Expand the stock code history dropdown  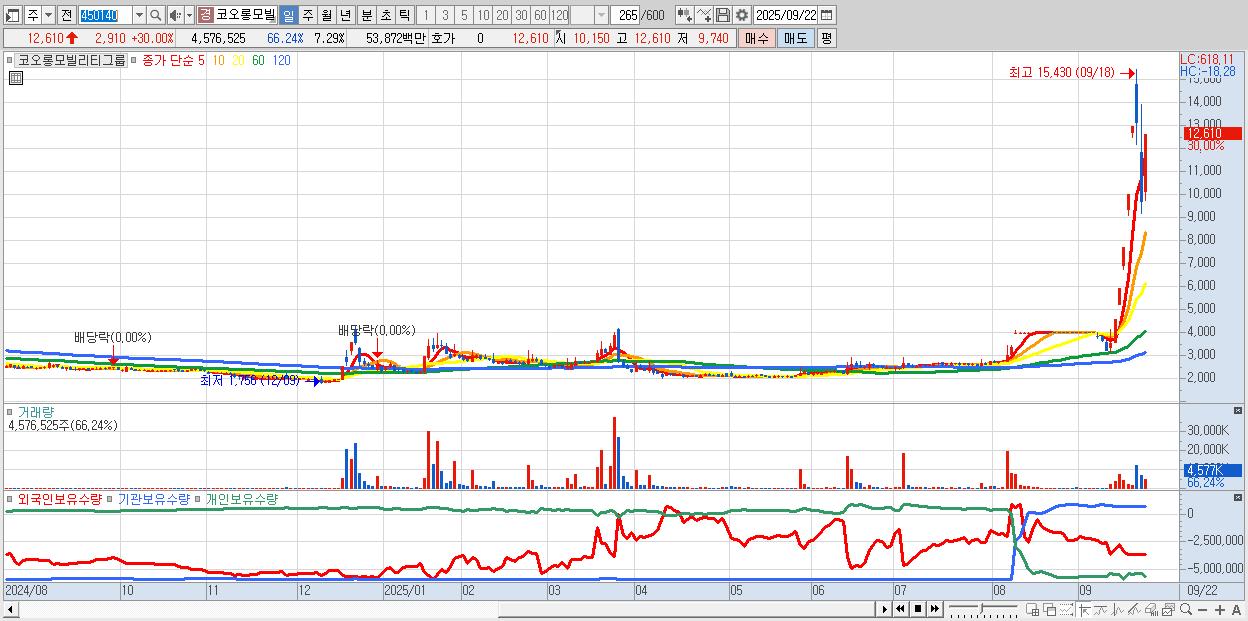click(x=139, y=15)
